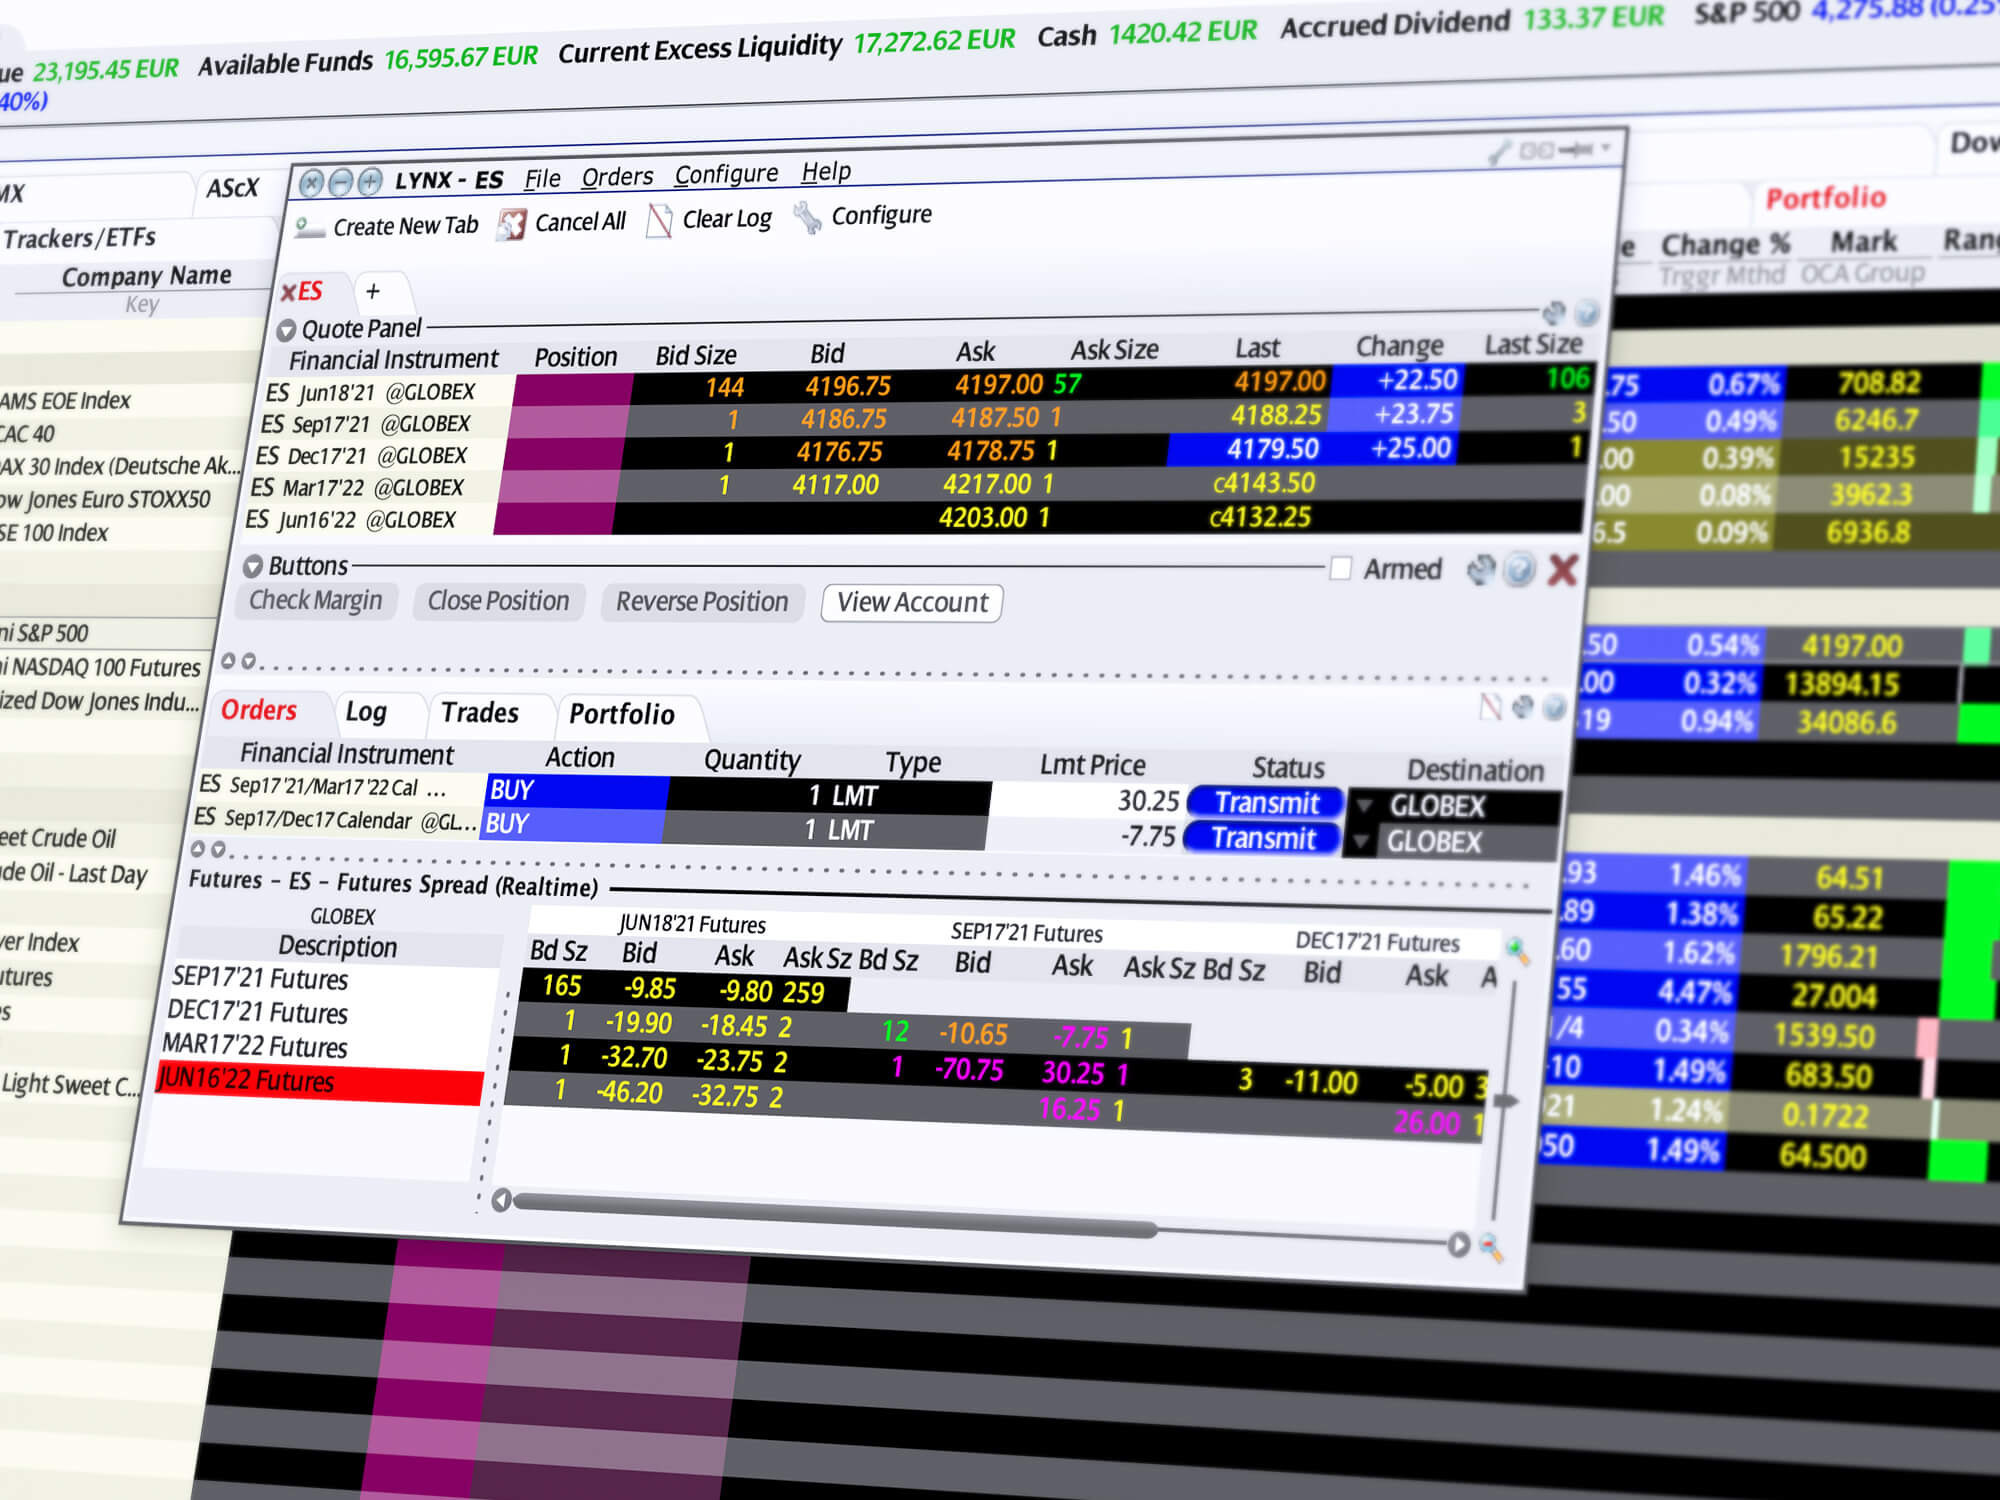
Task: Open the File menu
Action: point(542,179)
